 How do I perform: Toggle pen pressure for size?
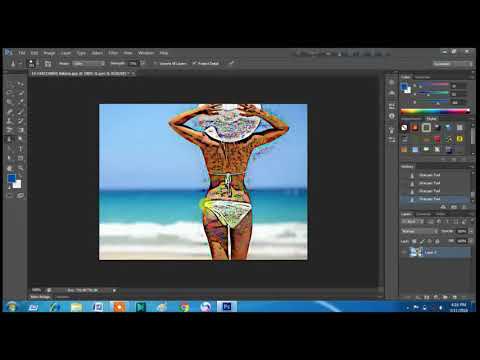point(231,63)
